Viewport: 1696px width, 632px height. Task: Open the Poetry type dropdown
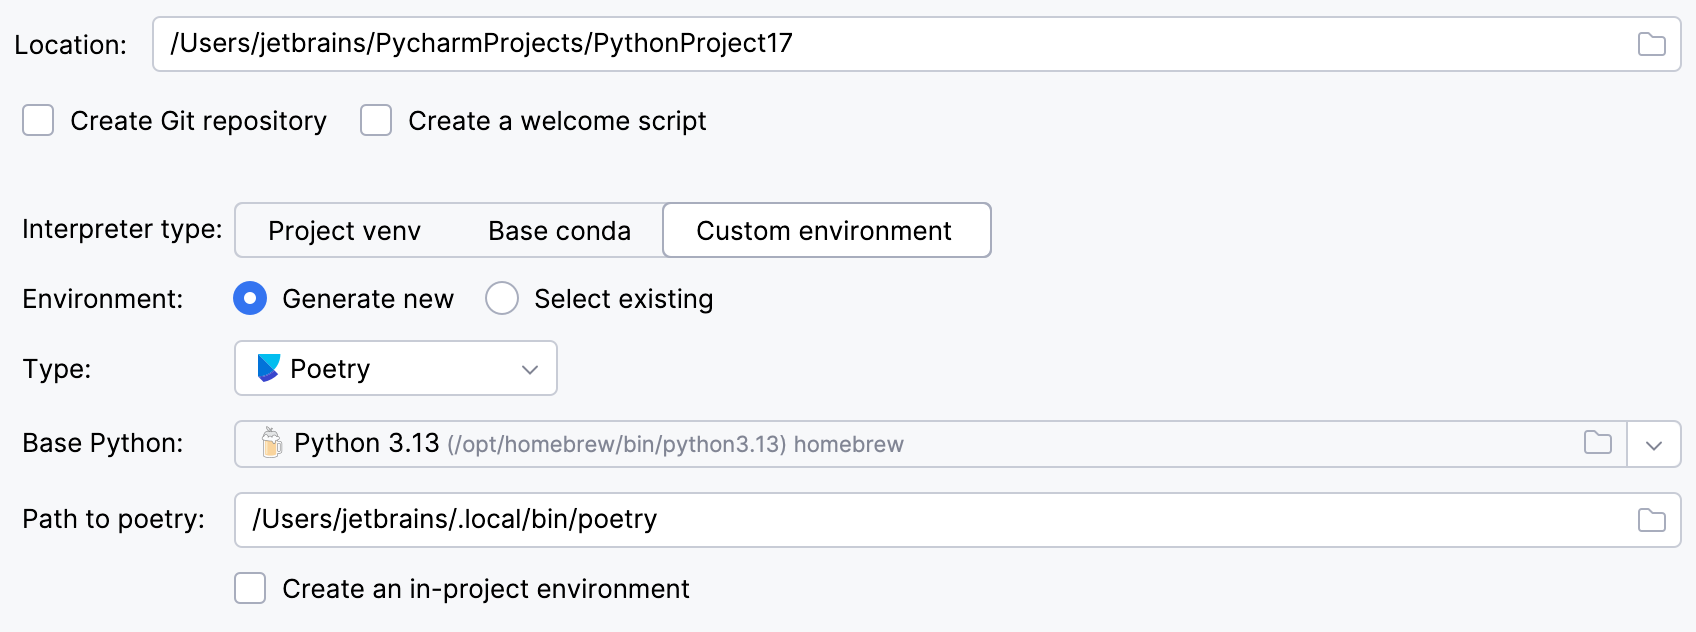[x=396, y=368]
